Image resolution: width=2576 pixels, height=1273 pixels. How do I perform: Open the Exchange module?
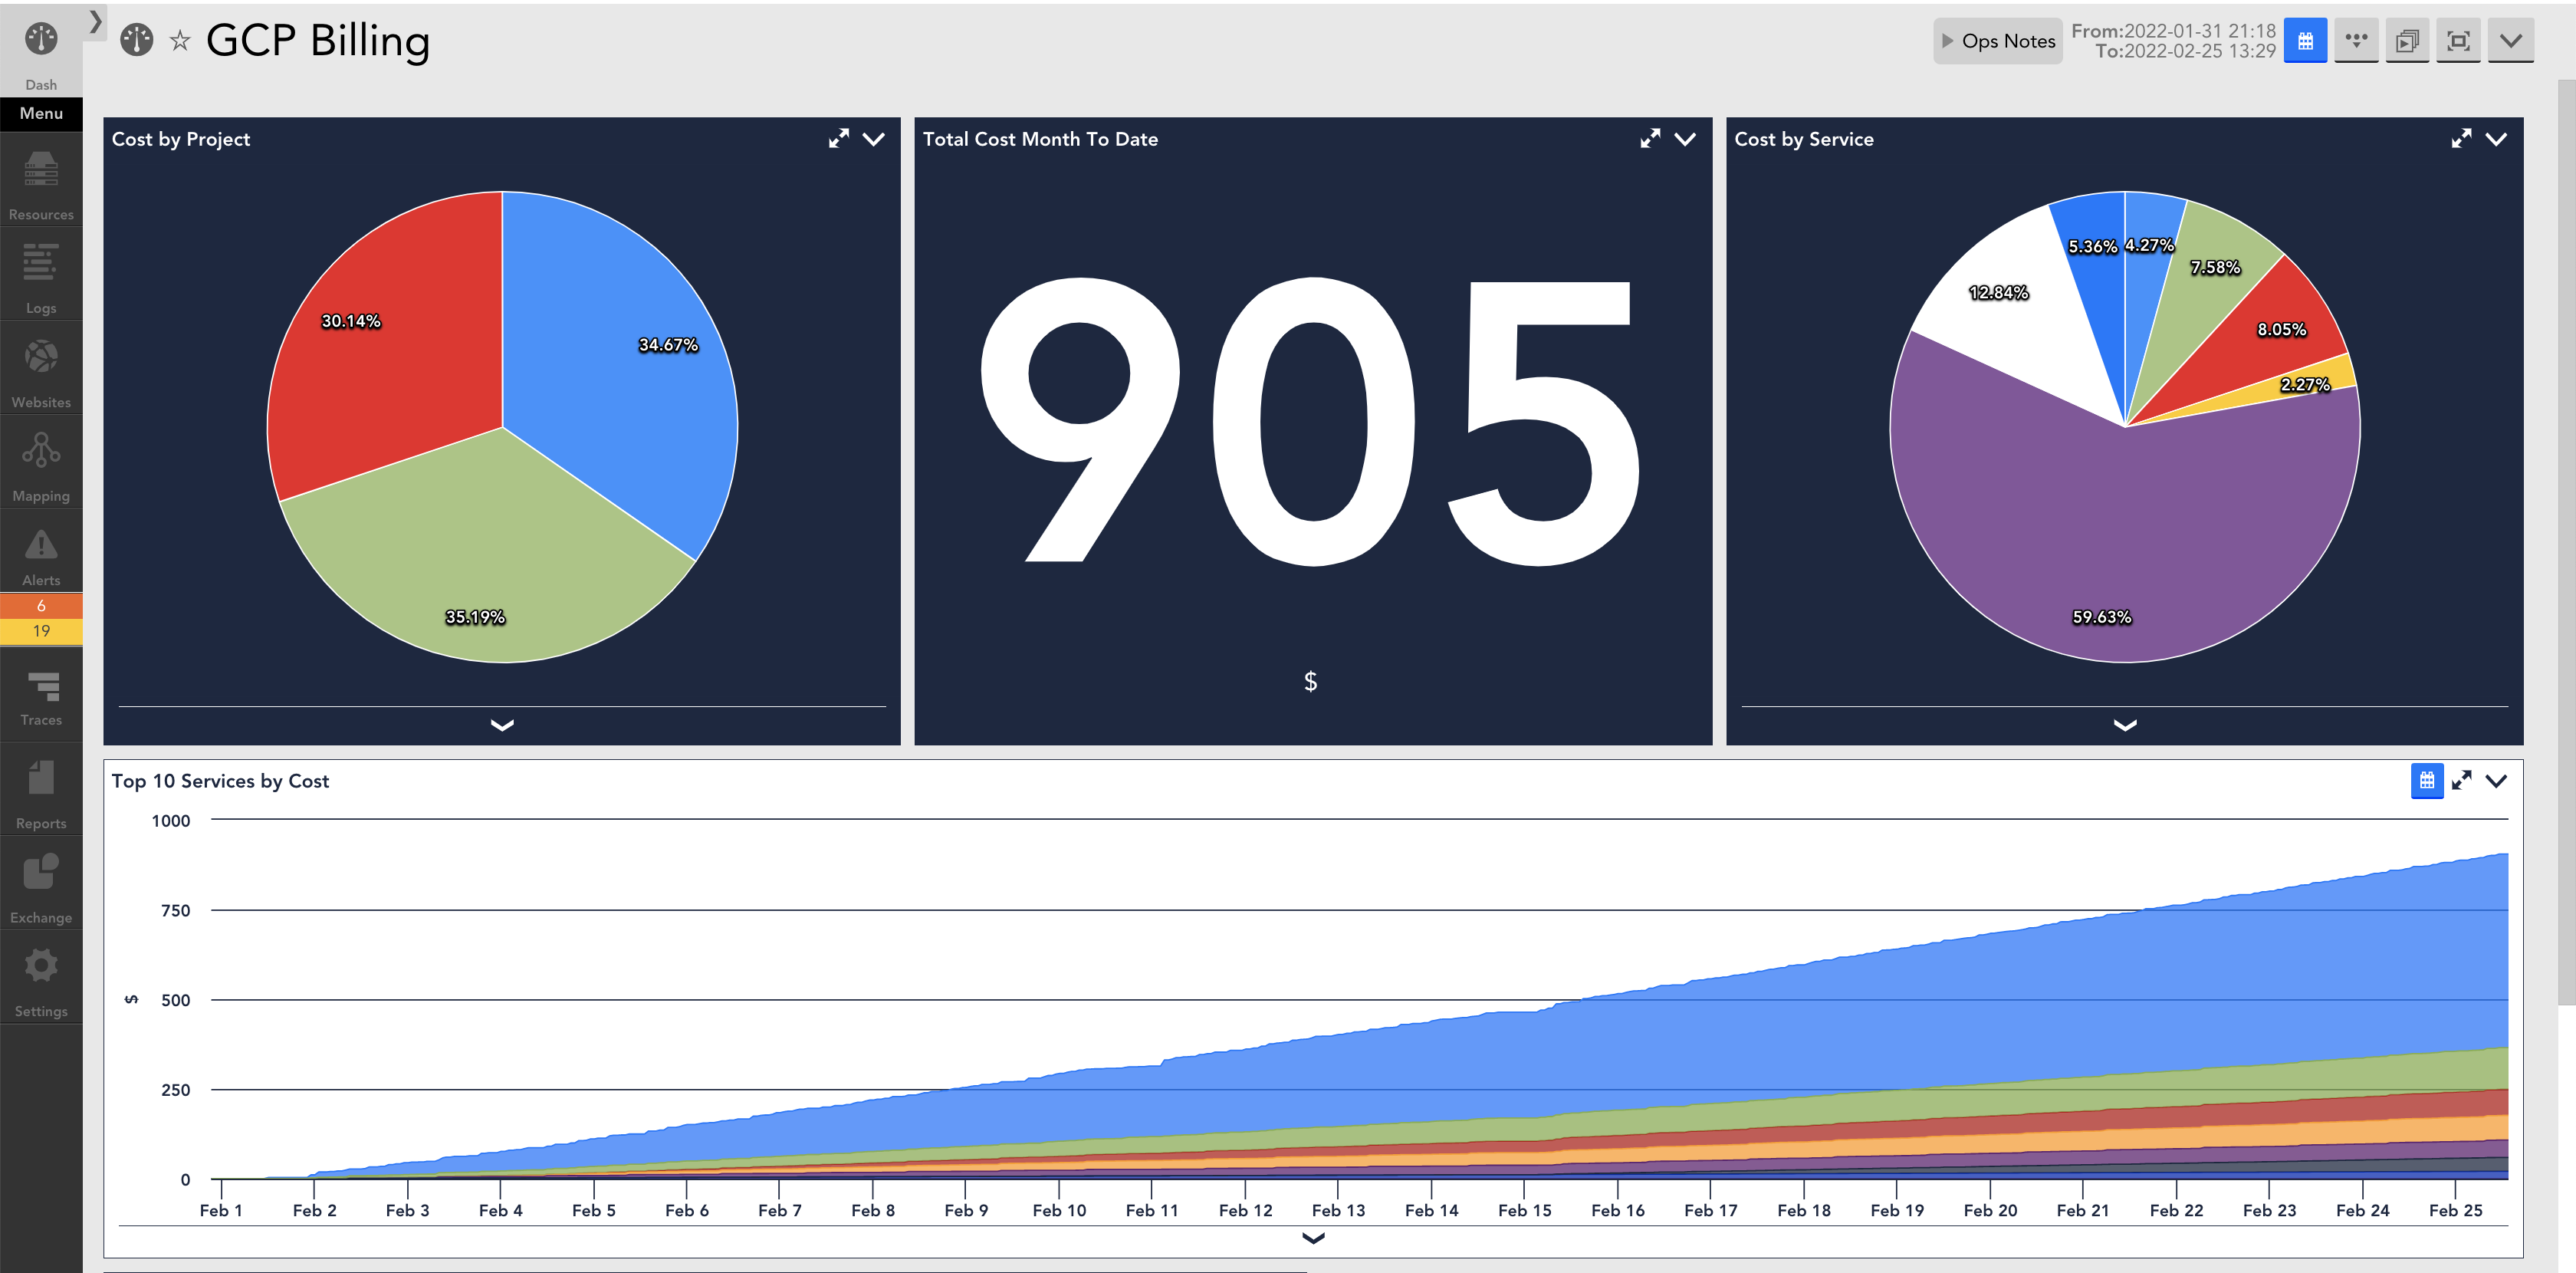[x=41, y=884]
